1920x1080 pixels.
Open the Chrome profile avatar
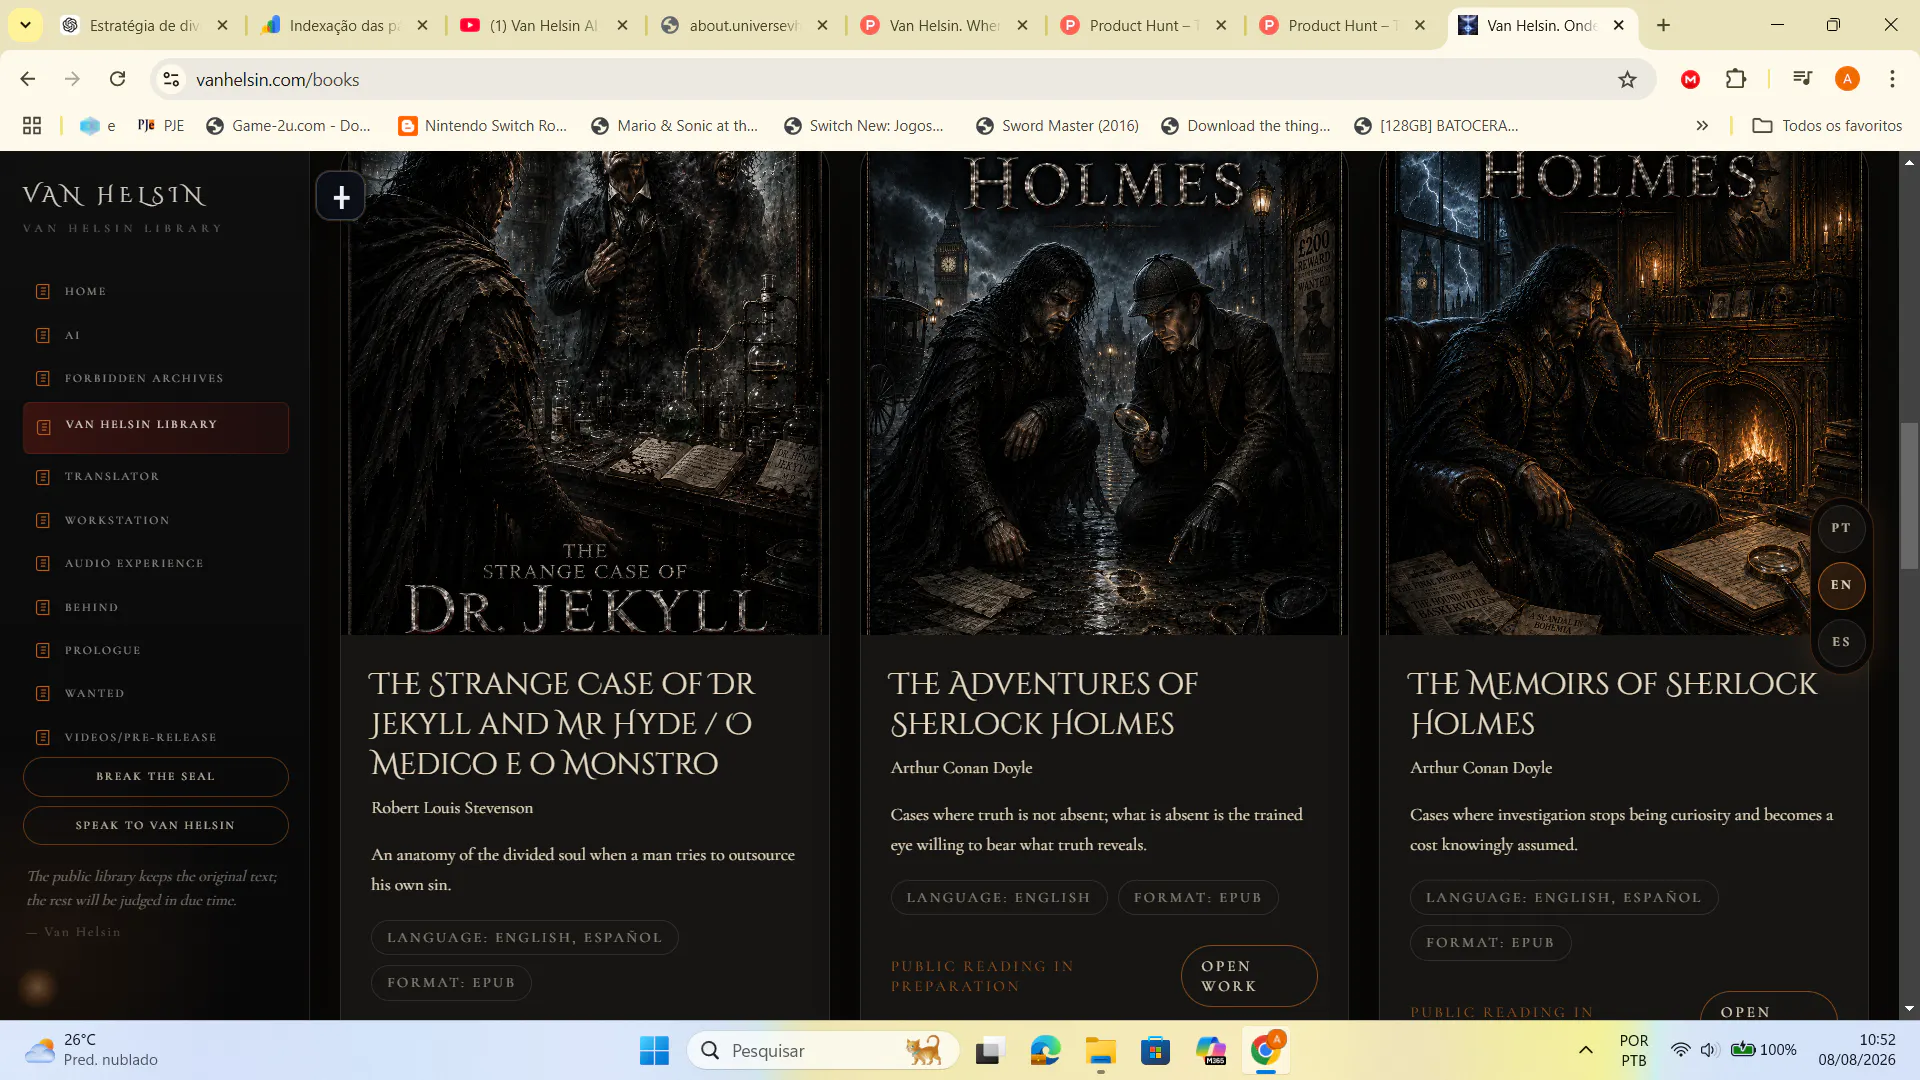pyautogui.click(x=1847, y=79)
